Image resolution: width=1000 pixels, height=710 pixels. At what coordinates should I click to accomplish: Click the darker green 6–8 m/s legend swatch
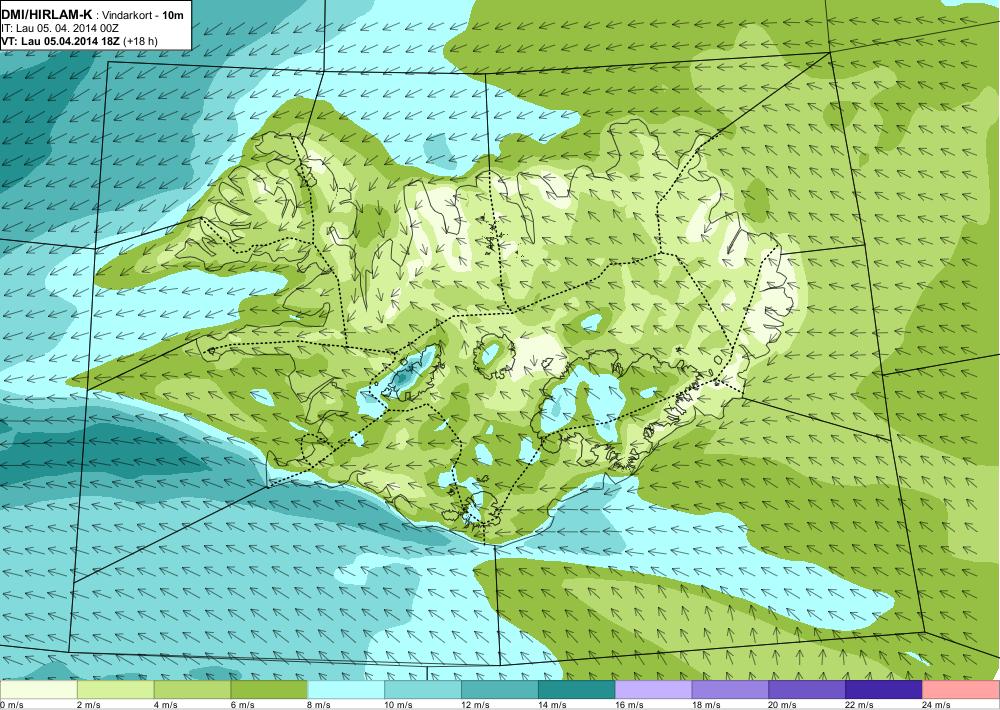click(269, 690)
